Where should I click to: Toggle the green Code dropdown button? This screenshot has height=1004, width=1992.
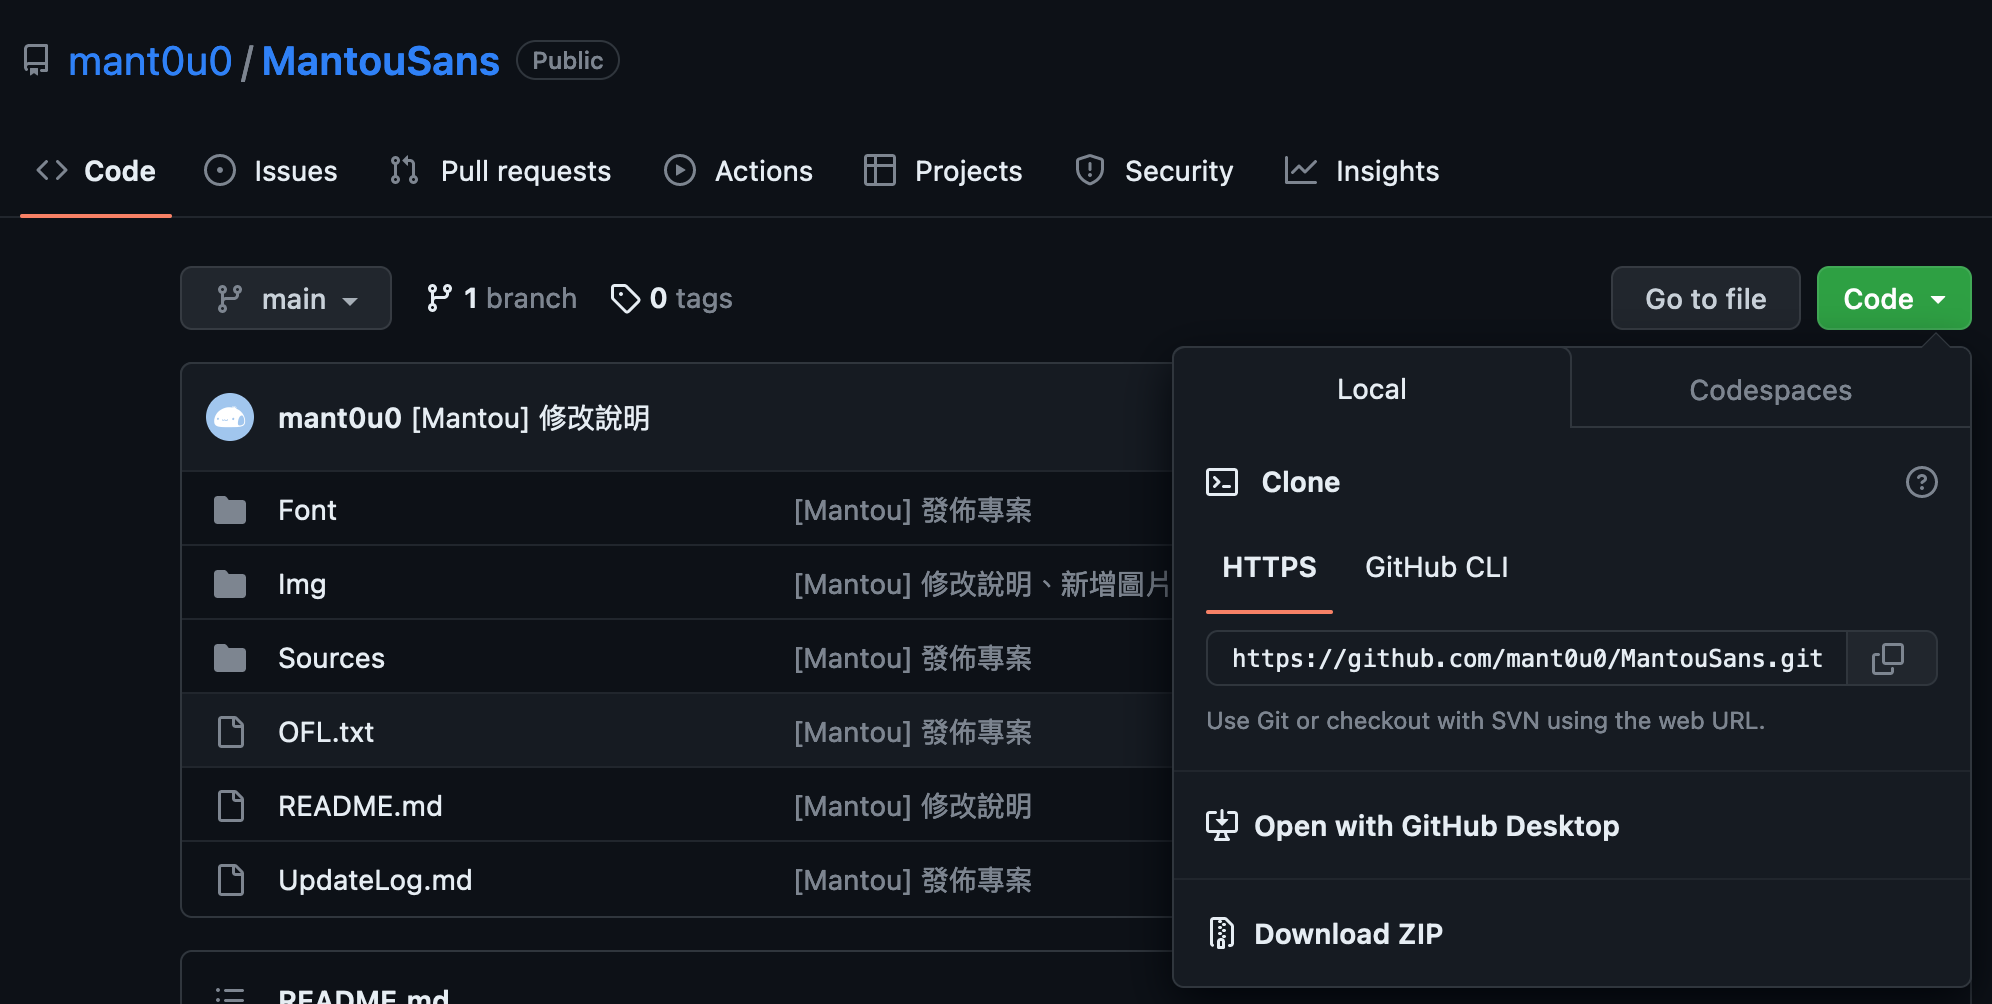(1894, 298)
